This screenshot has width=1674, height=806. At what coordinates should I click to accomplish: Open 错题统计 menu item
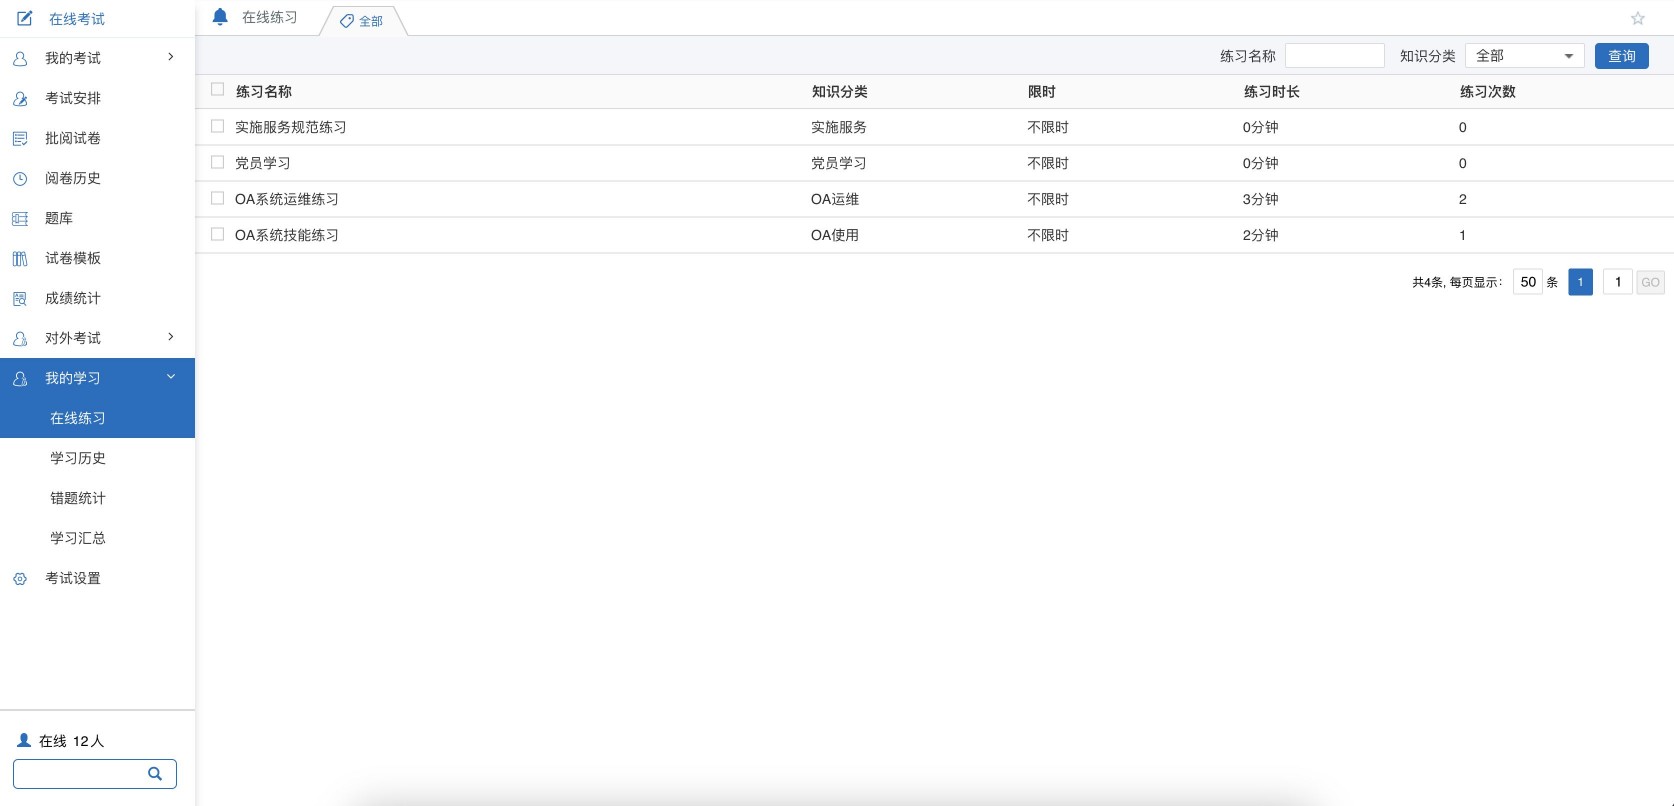coord(78,498)
